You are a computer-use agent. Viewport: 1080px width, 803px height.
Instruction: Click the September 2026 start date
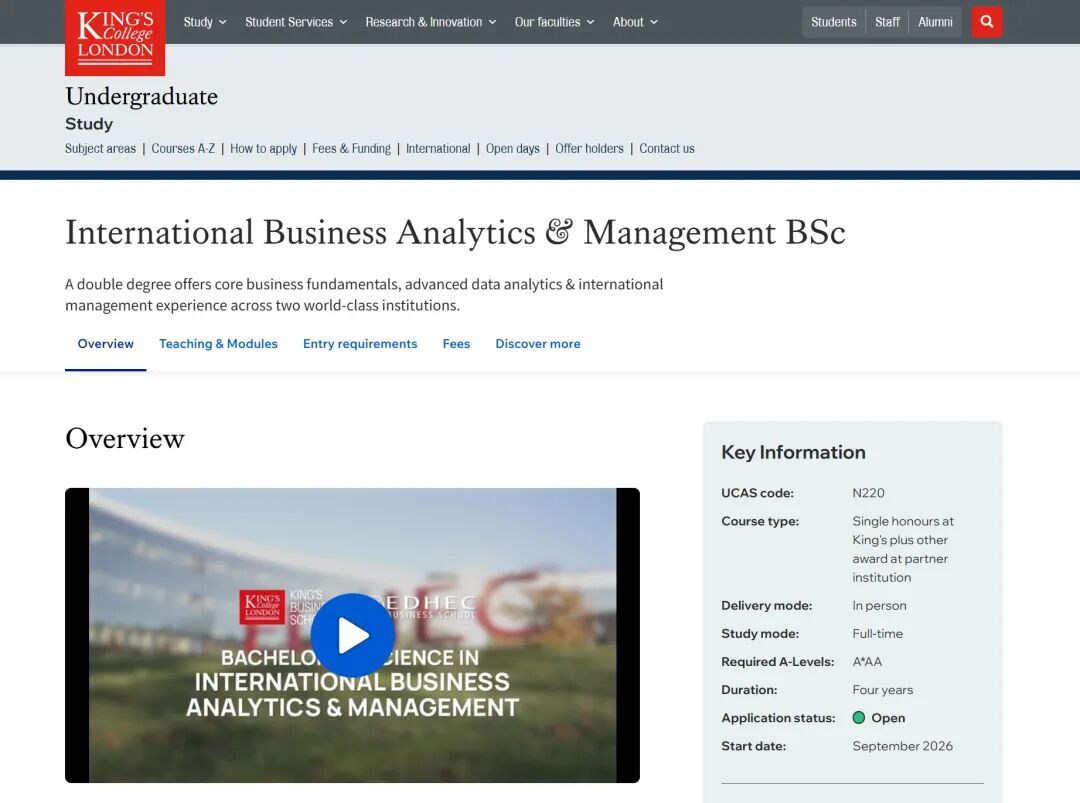pos(902,746)
